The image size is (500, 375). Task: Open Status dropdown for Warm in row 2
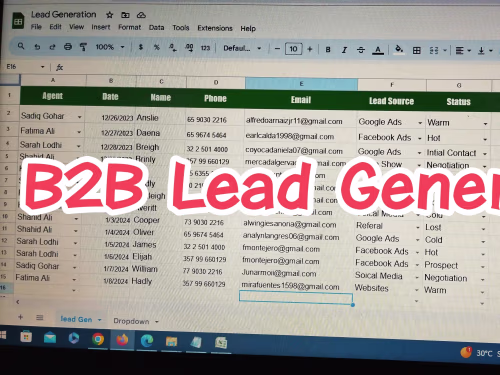[x=485, y=124]
